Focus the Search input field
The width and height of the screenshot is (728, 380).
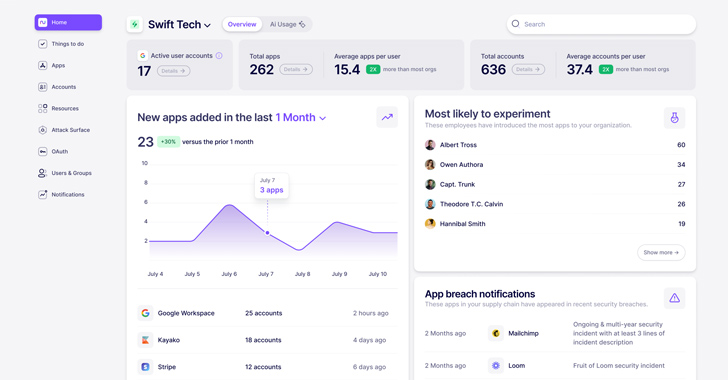point(601,24)
